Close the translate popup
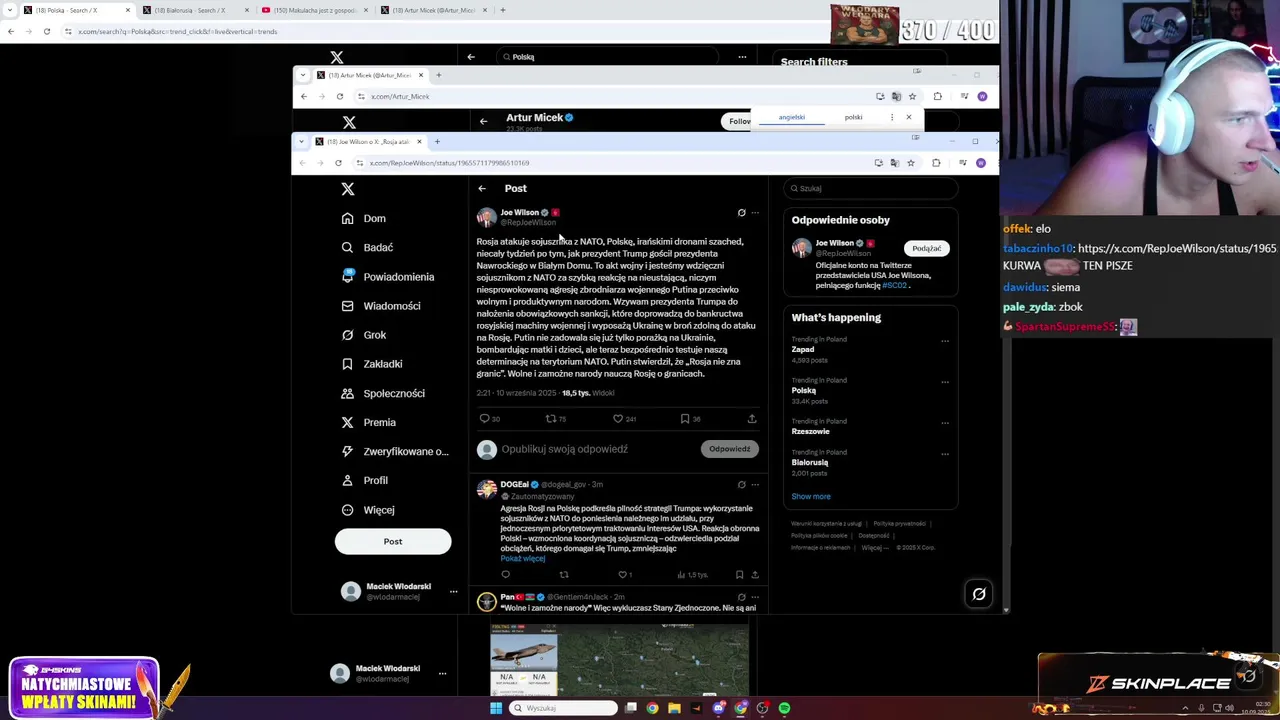Image resolution: width=1280 pixels, height=720 pixels. [x=909, y=117]
